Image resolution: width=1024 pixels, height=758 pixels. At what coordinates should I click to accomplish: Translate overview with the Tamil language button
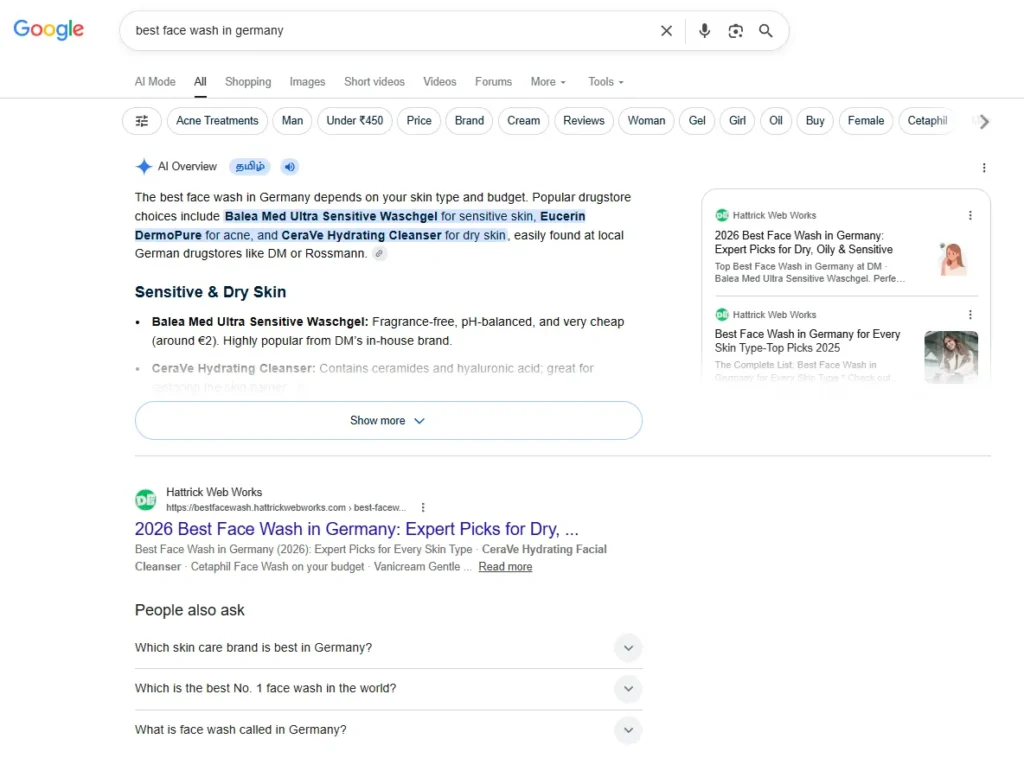[x=250, y=166]
